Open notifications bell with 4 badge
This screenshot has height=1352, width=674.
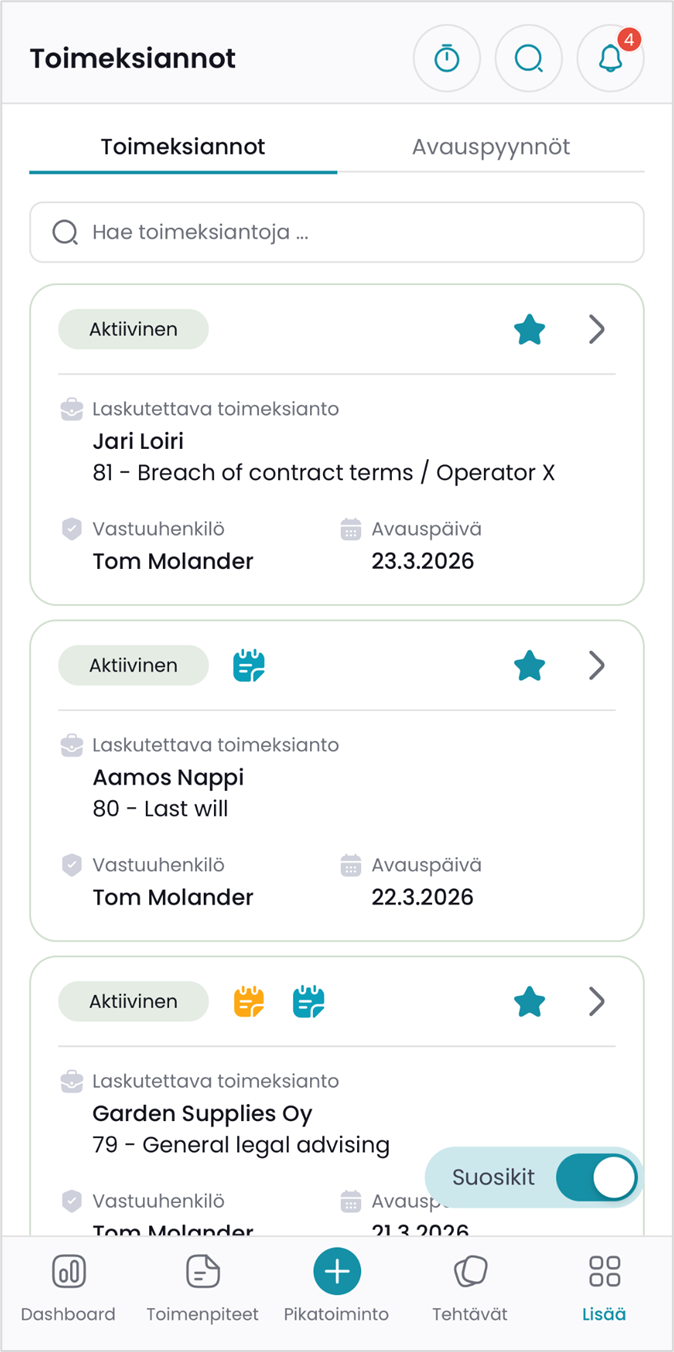(x=611, y=59)
